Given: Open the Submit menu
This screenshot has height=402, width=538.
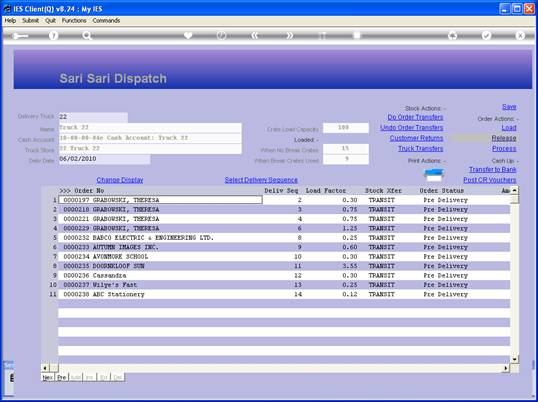Looking at the screenshot, I should (x=31, y=21).
